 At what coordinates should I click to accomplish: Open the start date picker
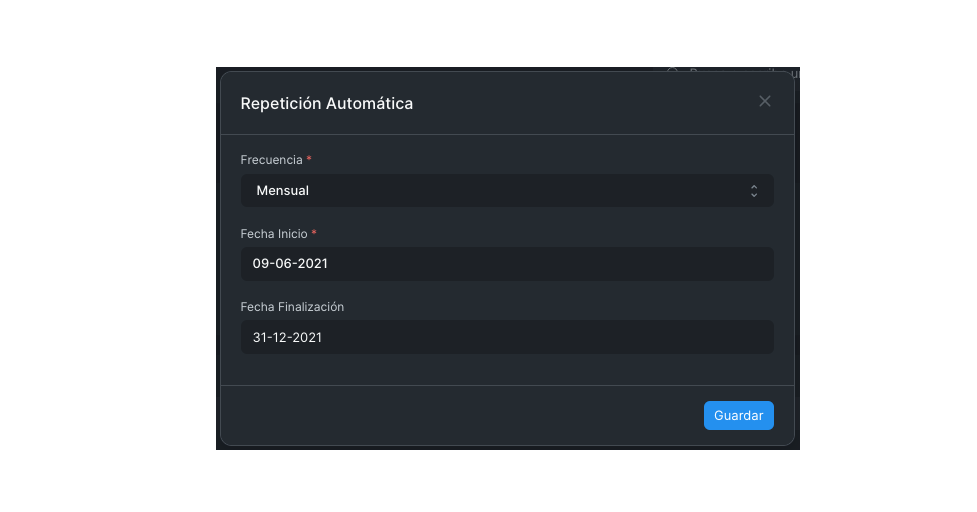pyautogui.click(x=506, y=264)
